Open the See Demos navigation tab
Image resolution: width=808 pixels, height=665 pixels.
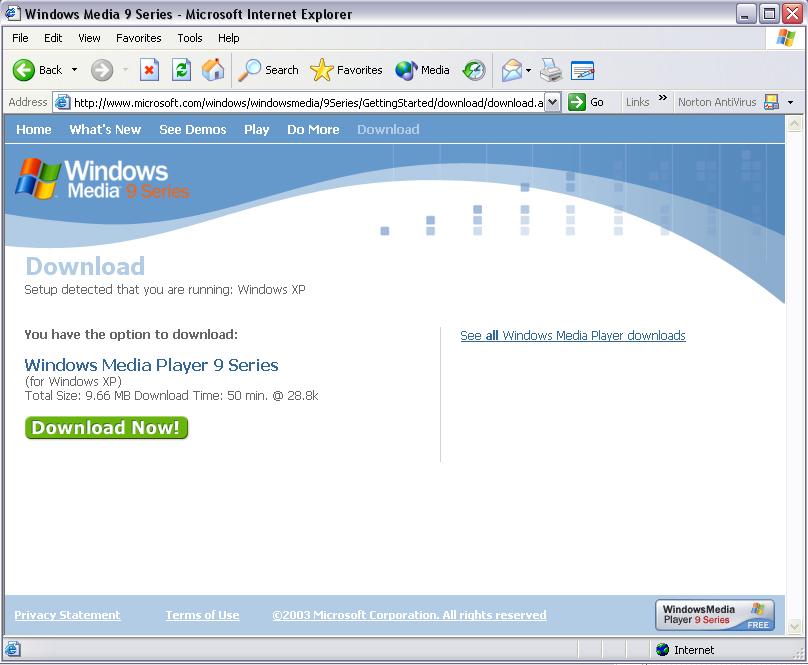[193, 130]
